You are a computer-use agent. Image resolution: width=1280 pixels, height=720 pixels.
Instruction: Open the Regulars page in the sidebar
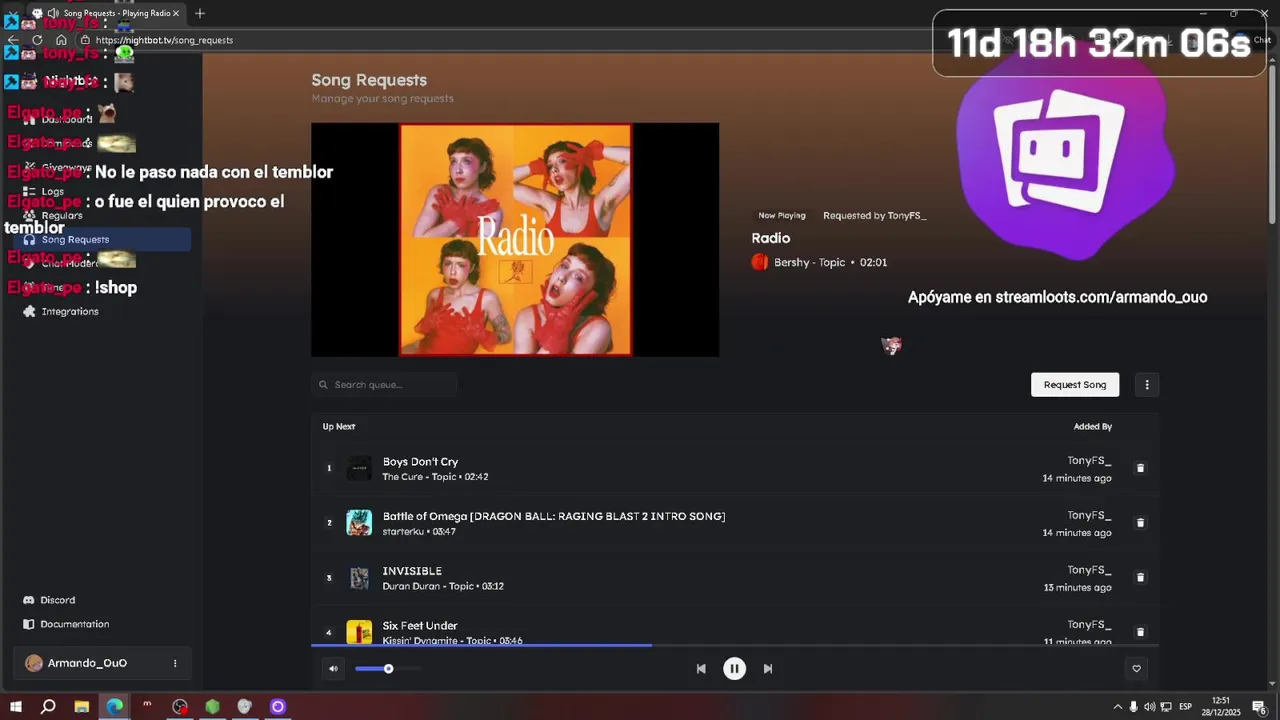pos(62,215)
